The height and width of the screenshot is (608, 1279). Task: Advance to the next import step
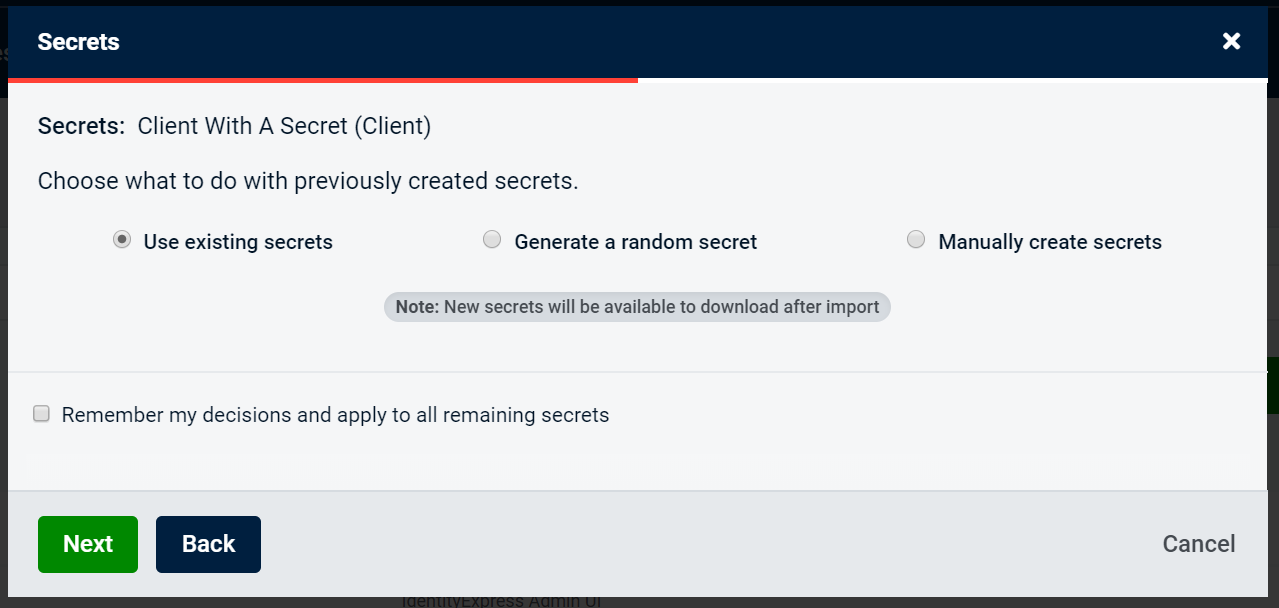click(87, 544)
